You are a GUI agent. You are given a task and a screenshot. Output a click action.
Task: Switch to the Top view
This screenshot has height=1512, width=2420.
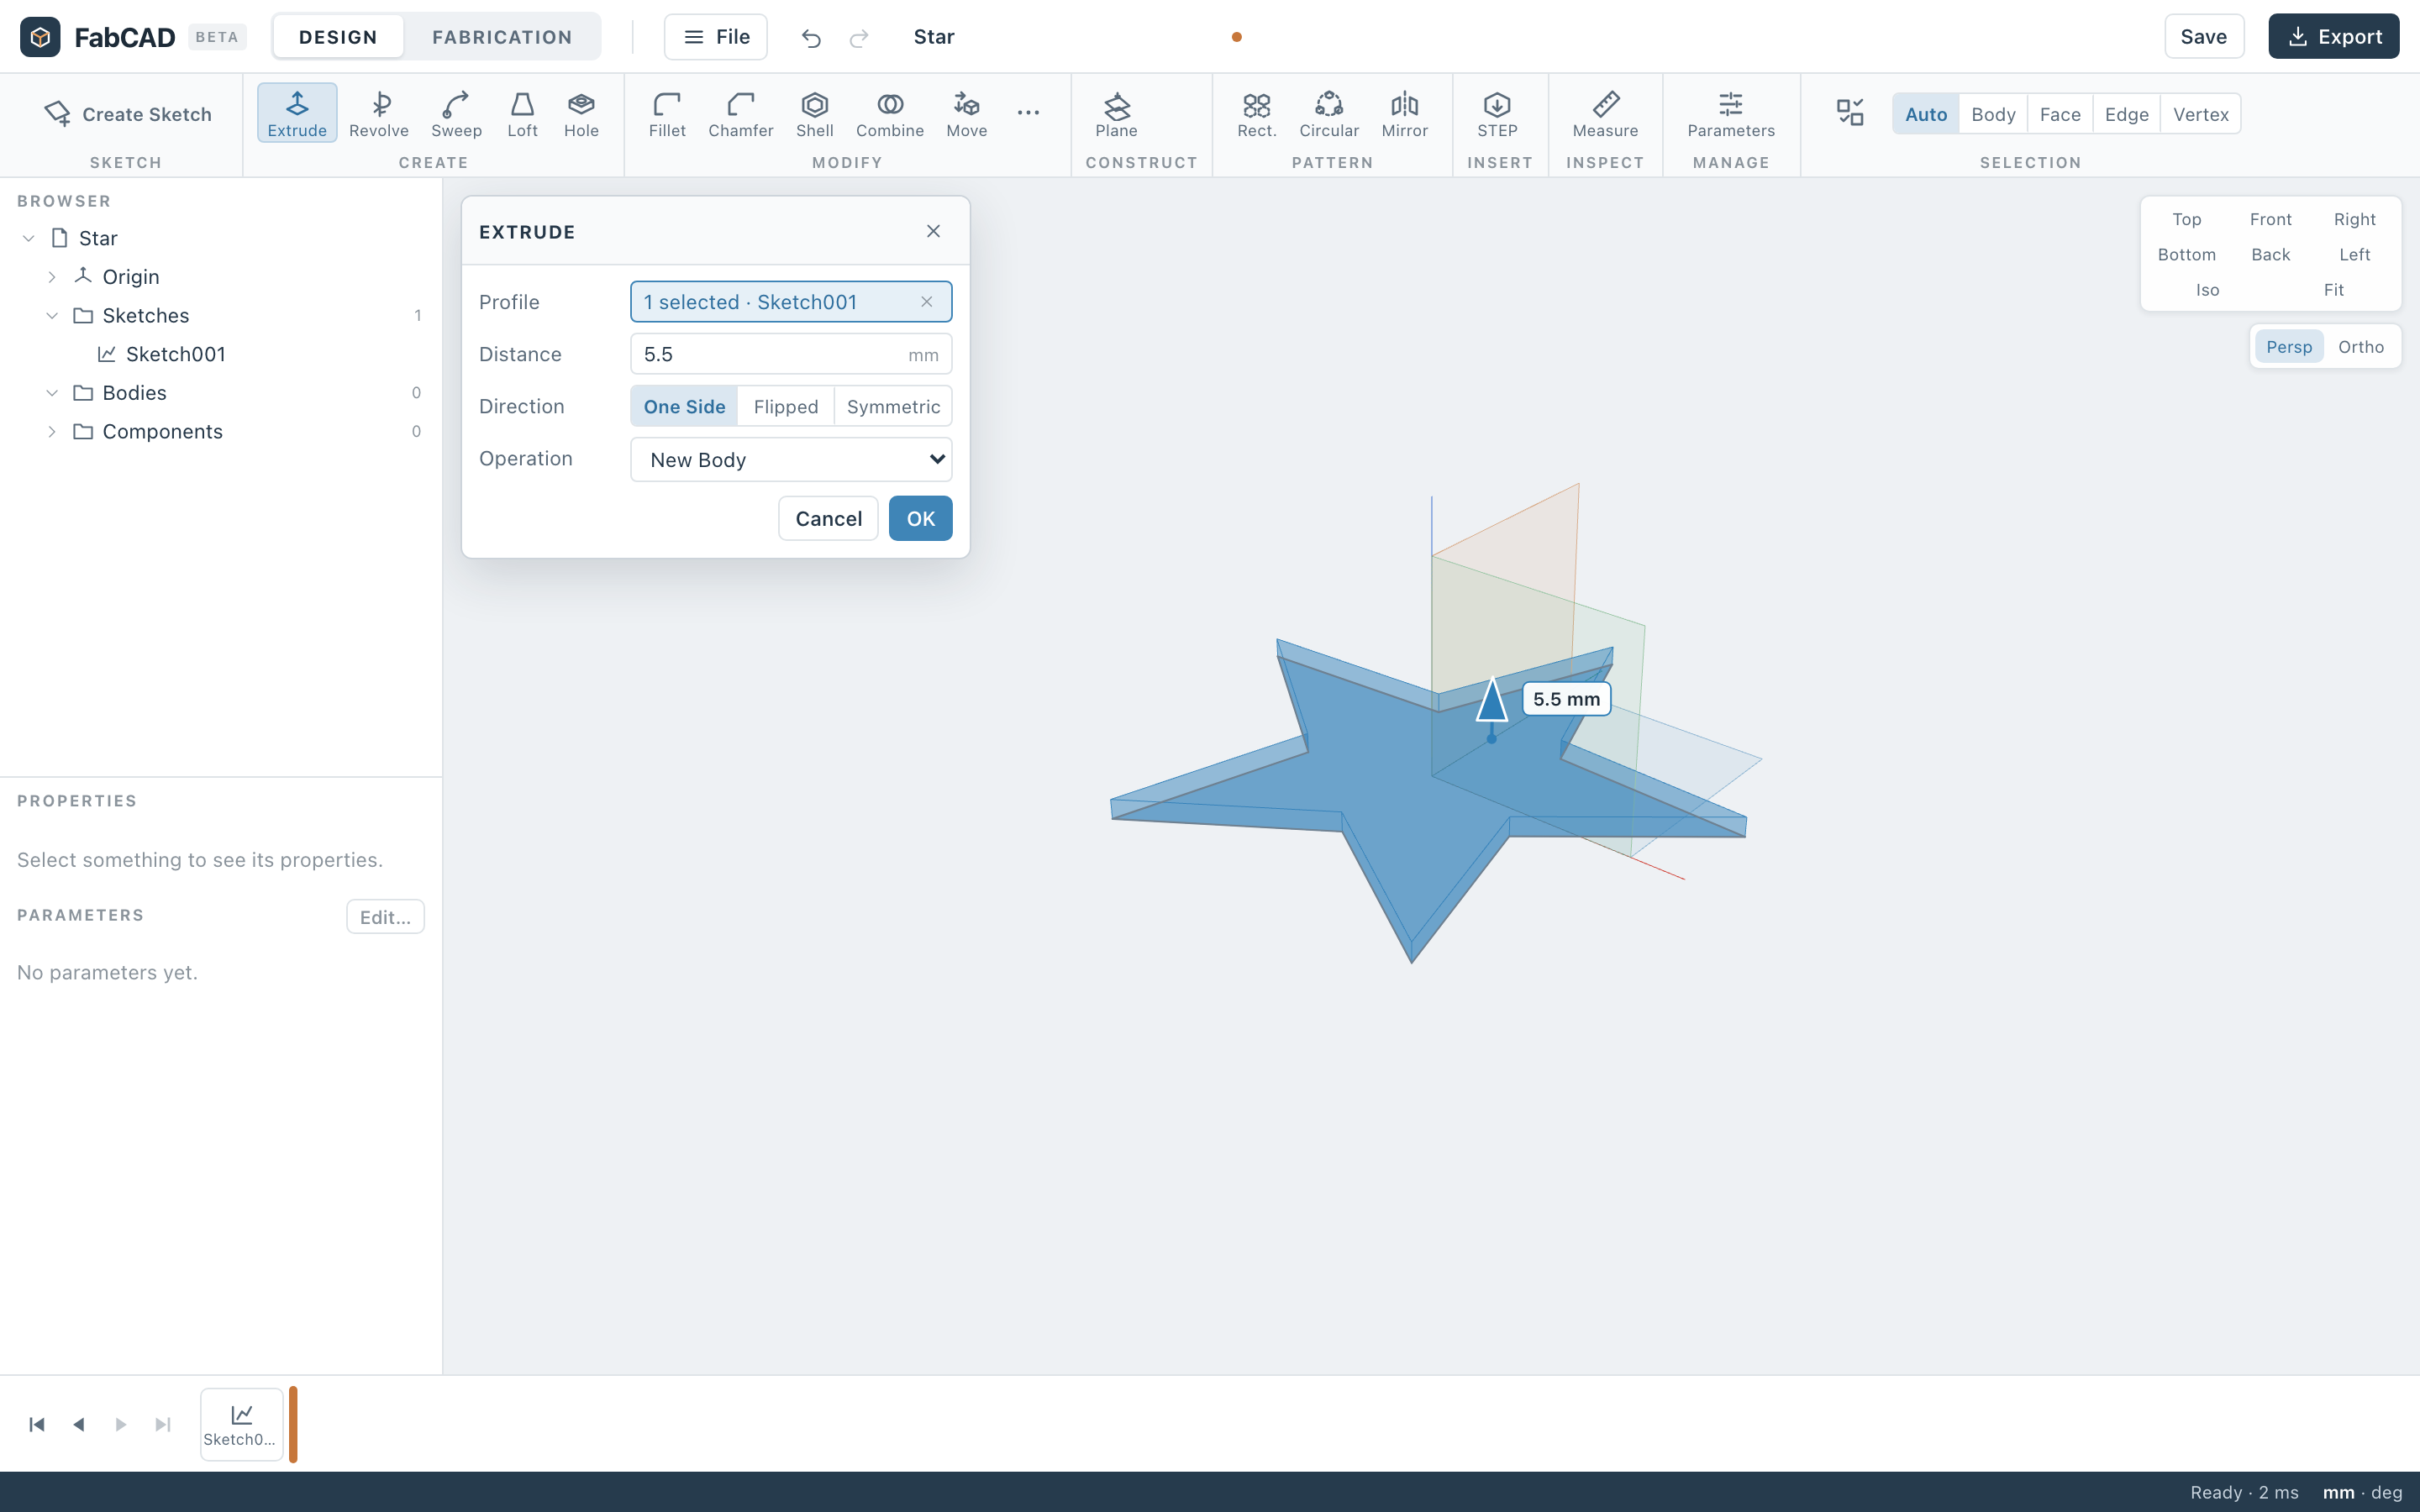point(2186,219)
